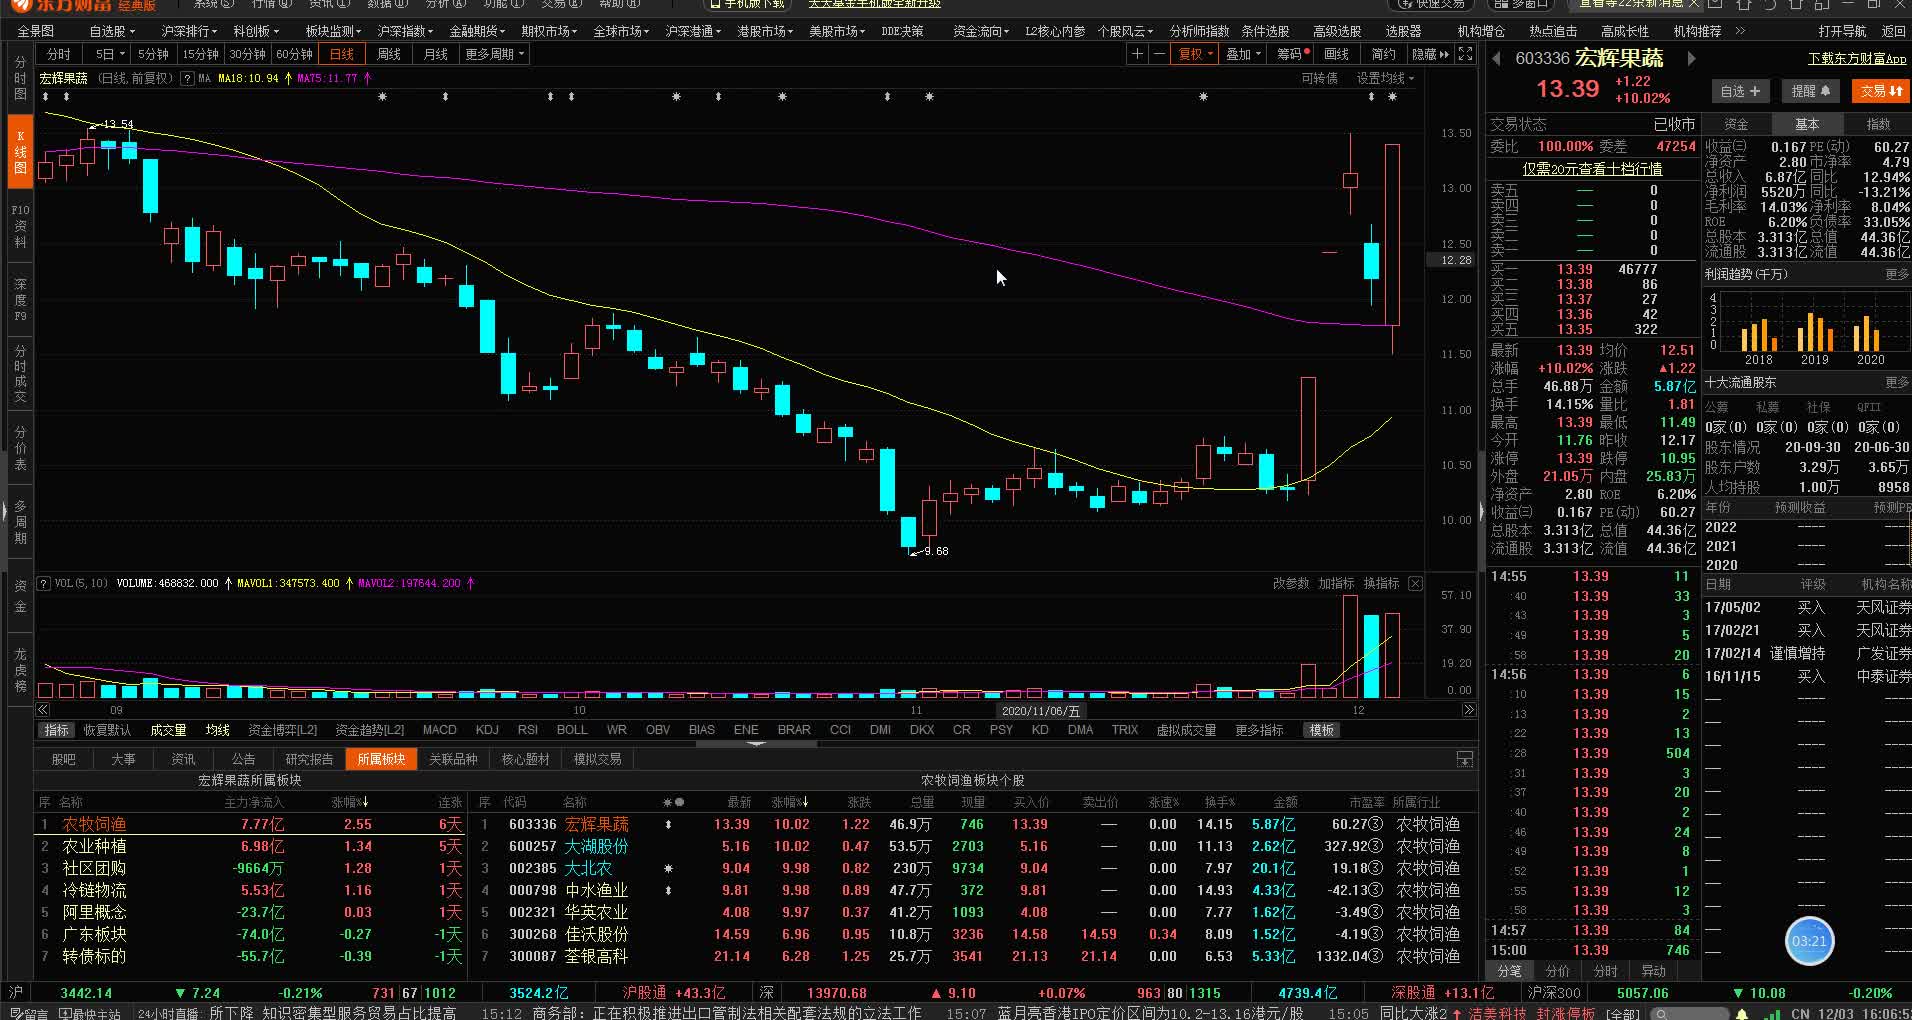The height and width of the screenshot is (1020, 1912).
Task: Jump chart to latest date arrow
Action: [x=1468, y=710]
